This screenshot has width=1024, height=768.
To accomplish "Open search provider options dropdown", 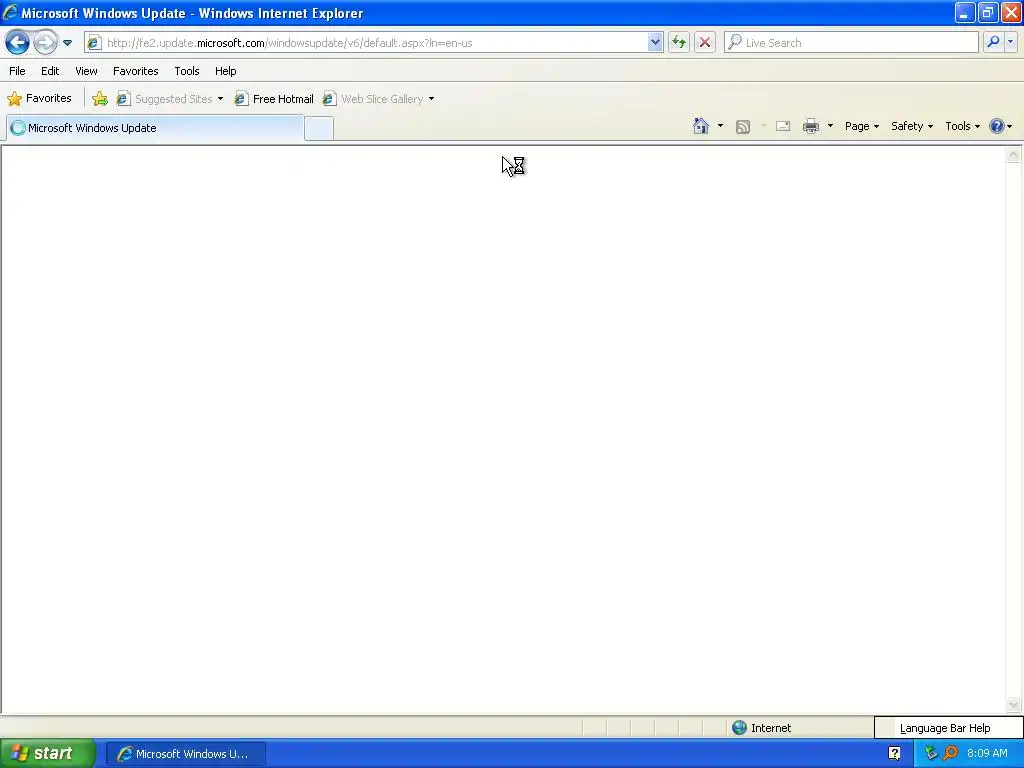I will point(1010,42).
